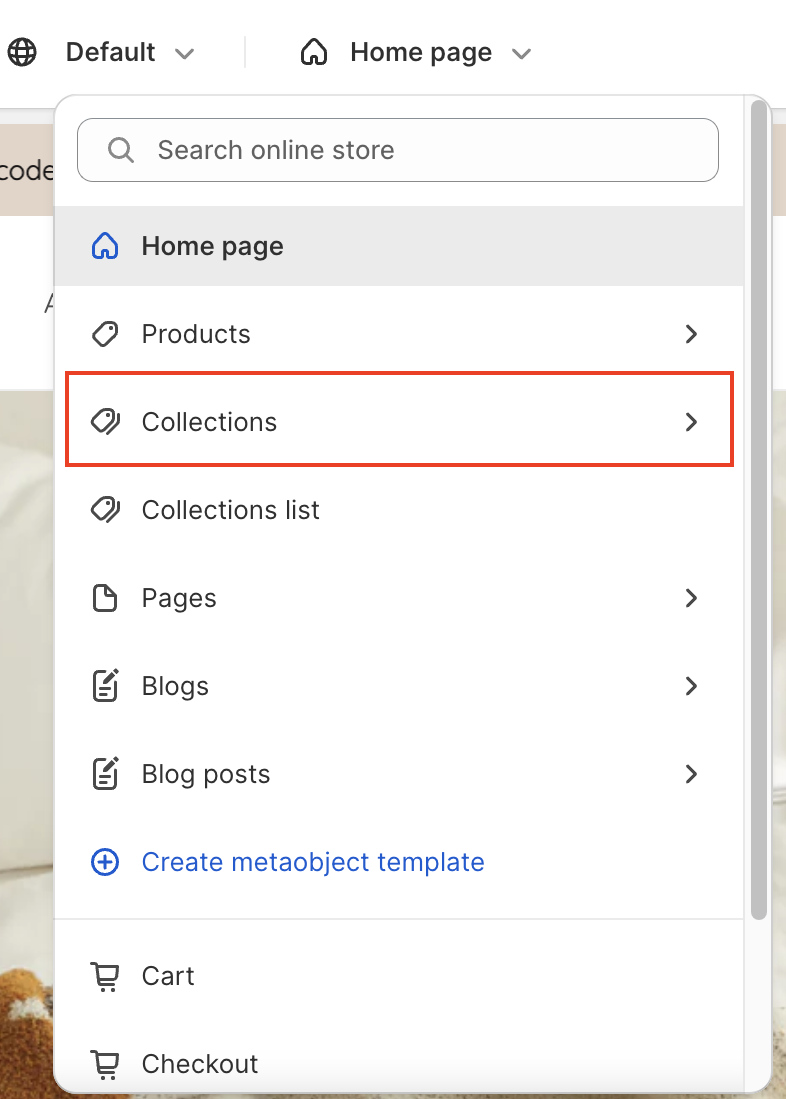Image resolution: width=786 pixels, height=1099 pixels.
Task: Select the Cart template entry
Action: point(398,976)
